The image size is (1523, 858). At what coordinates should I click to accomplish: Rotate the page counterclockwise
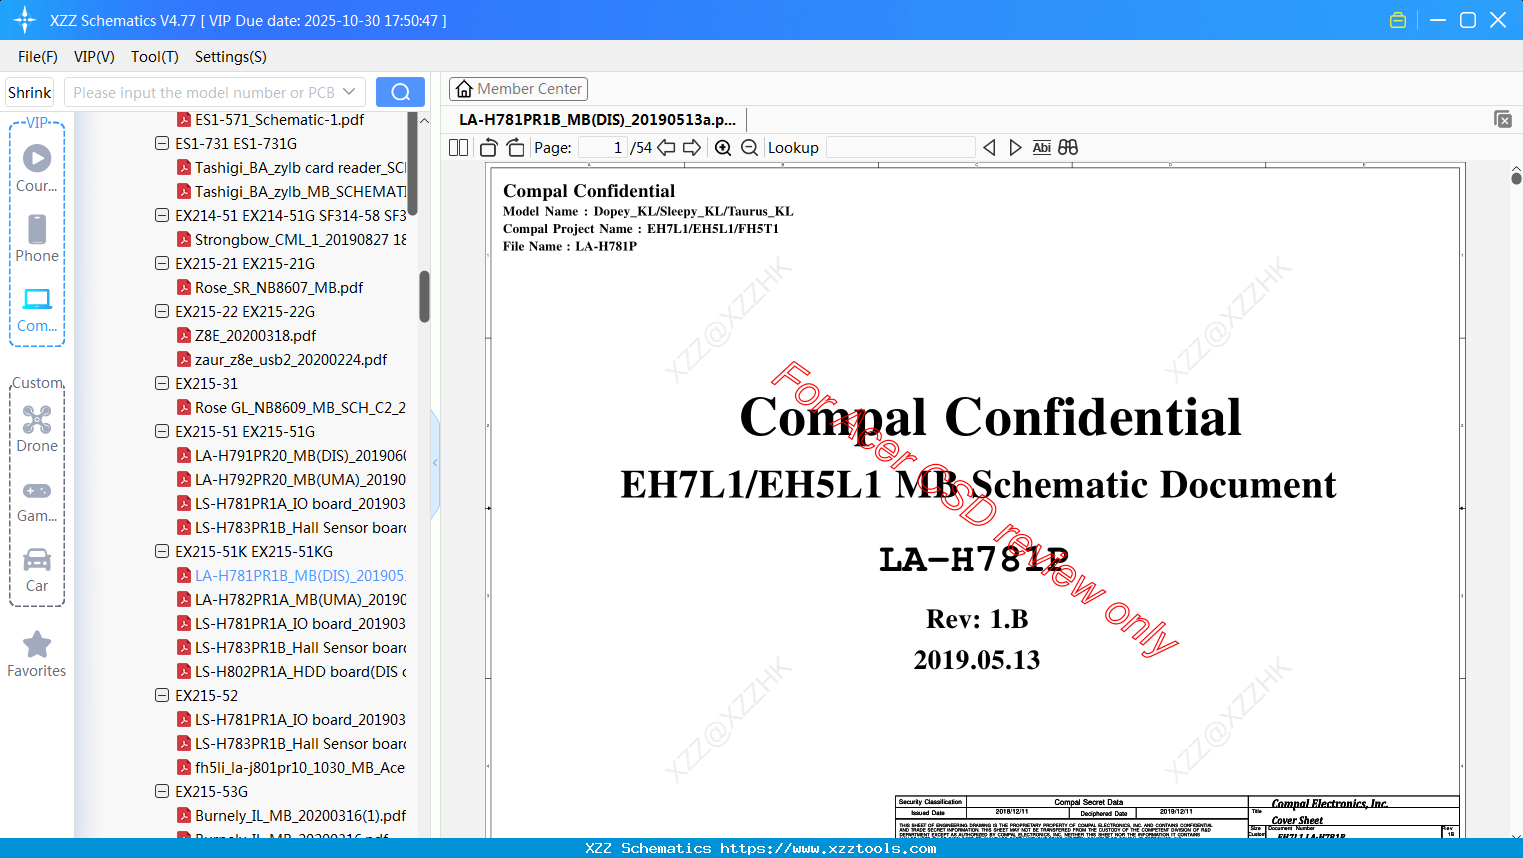click(x=489, y=148)
